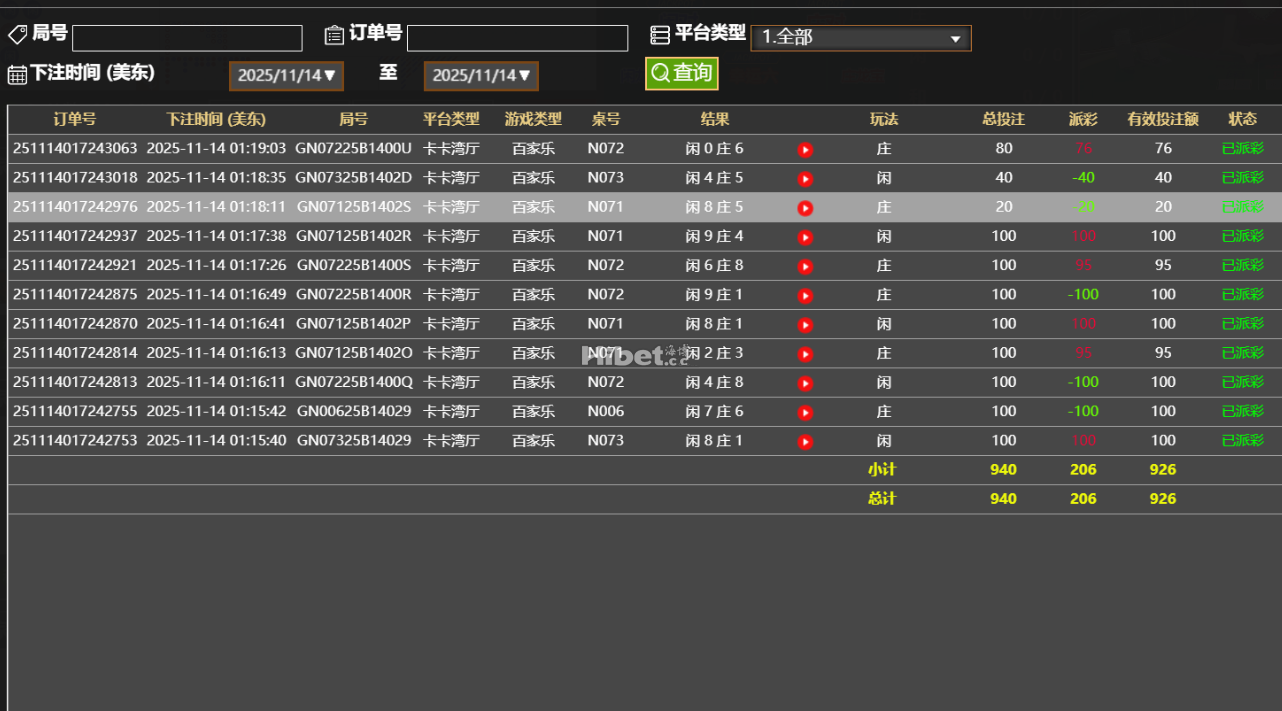Play the video replay for order 251114017243063
The width and height of the screenshot is (1282, 711).
pos(805,150)
